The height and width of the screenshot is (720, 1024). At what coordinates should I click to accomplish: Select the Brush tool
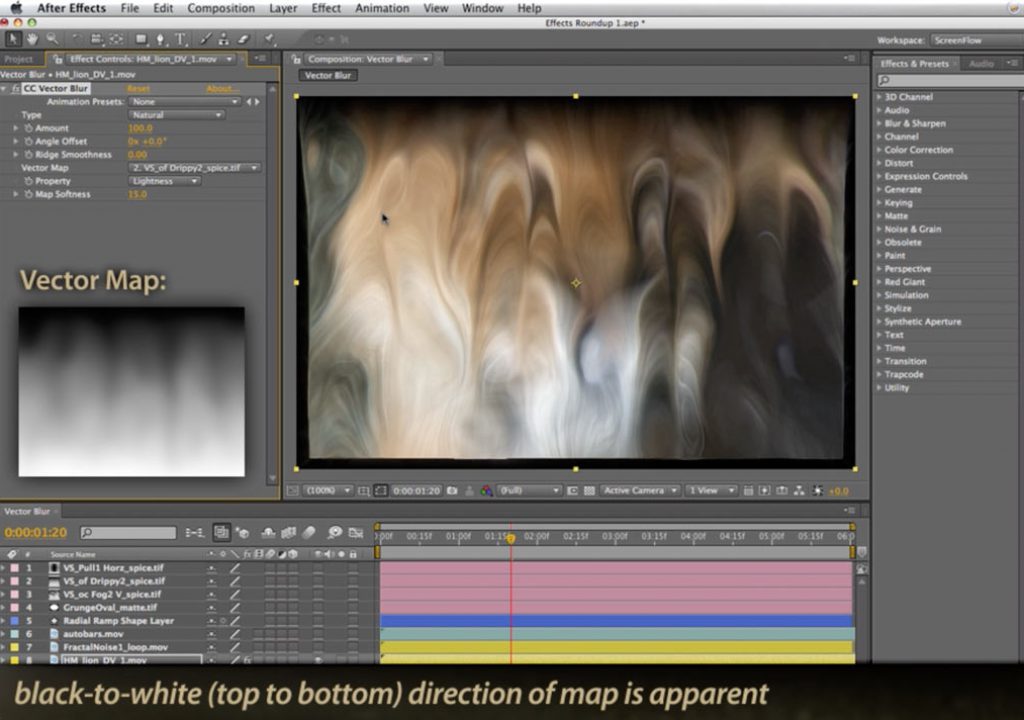click(x=207, y=39)
